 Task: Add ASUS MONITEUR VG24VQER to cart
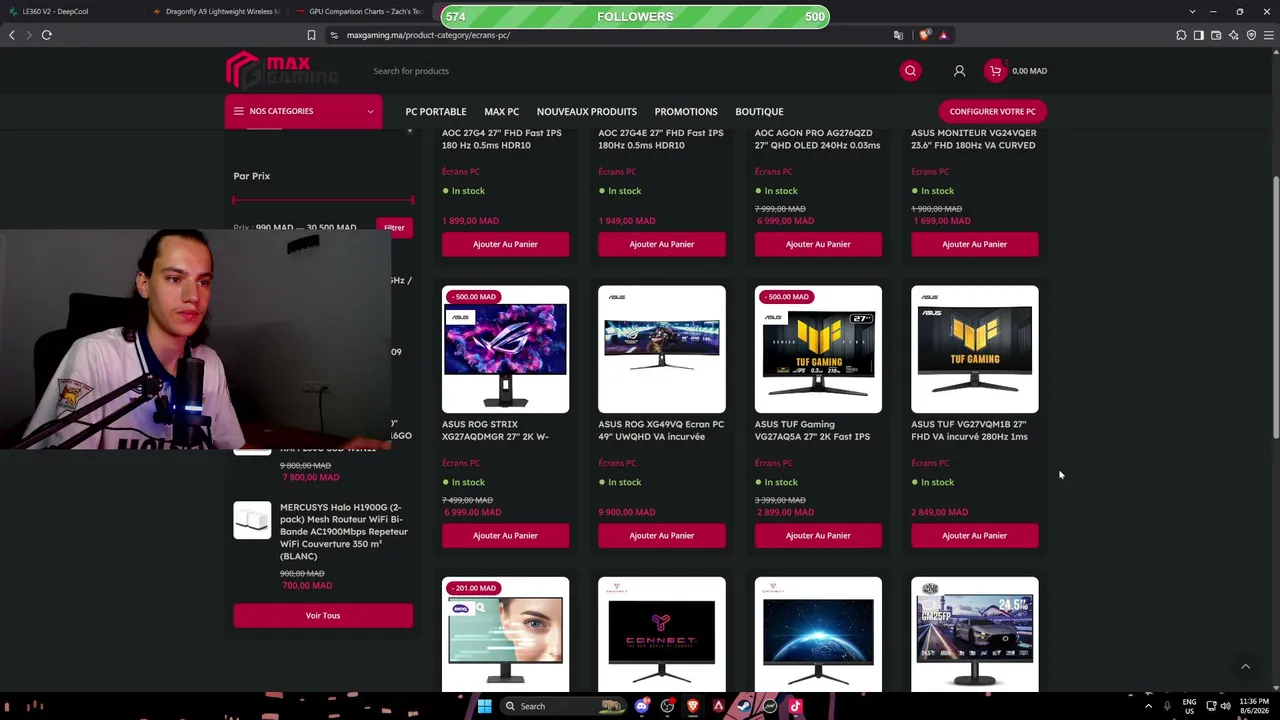(x=975, y=244)
